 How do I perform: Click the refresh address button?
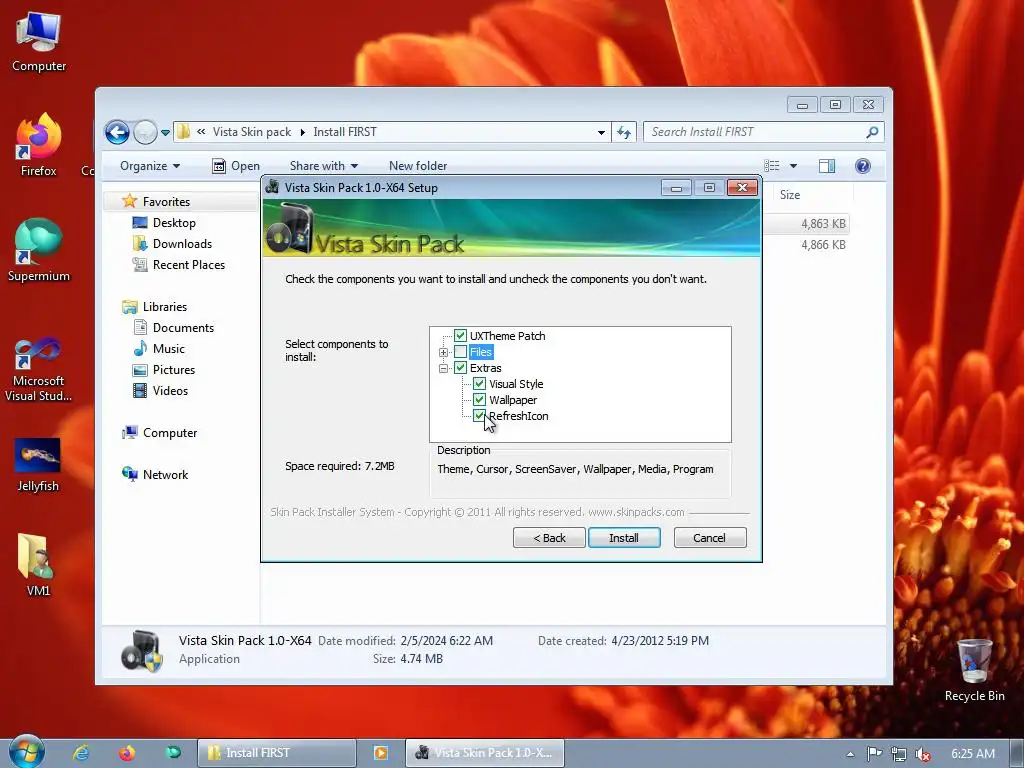(624, 133)
